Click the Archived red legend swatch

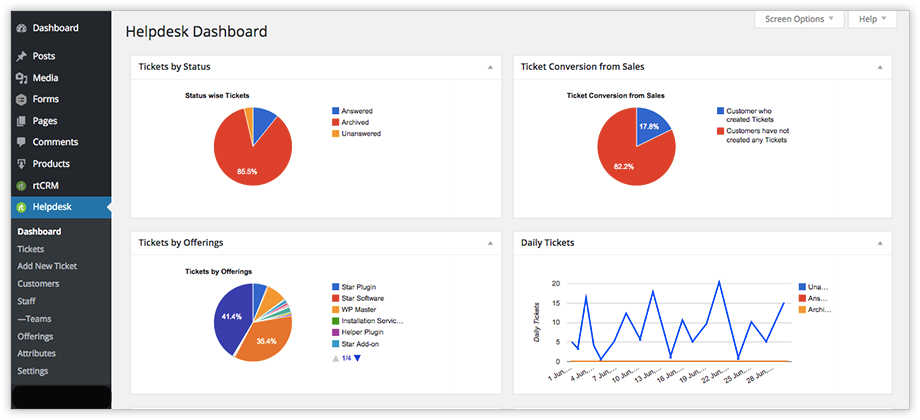pos(335,122)
